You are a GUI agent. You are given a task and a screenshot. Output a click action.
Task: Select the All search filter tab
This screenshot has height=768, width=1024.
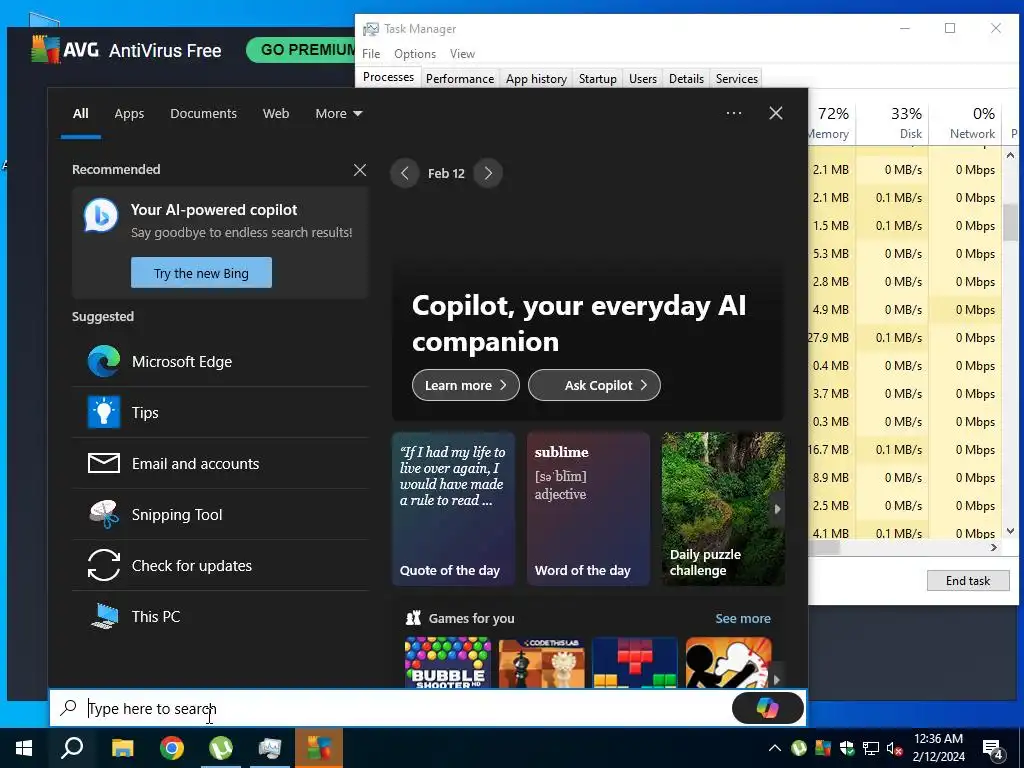pyautogui.click(x=80, y=114)
